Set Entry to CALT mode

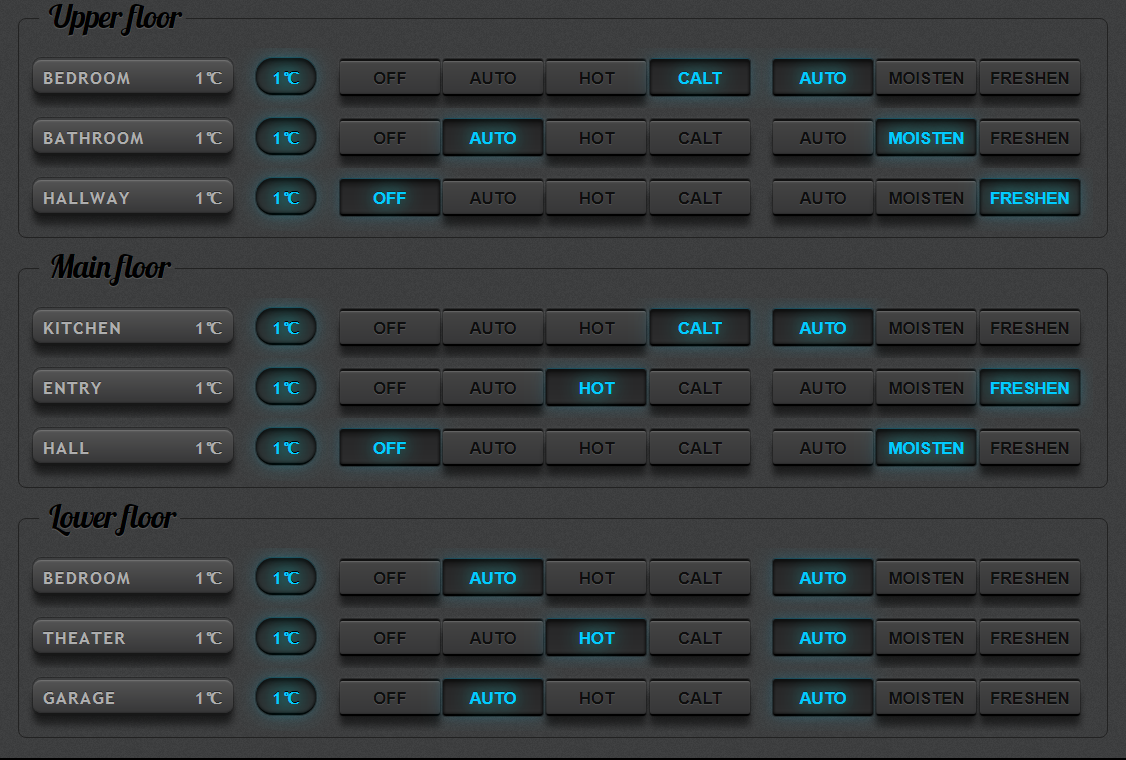(699, 388)
